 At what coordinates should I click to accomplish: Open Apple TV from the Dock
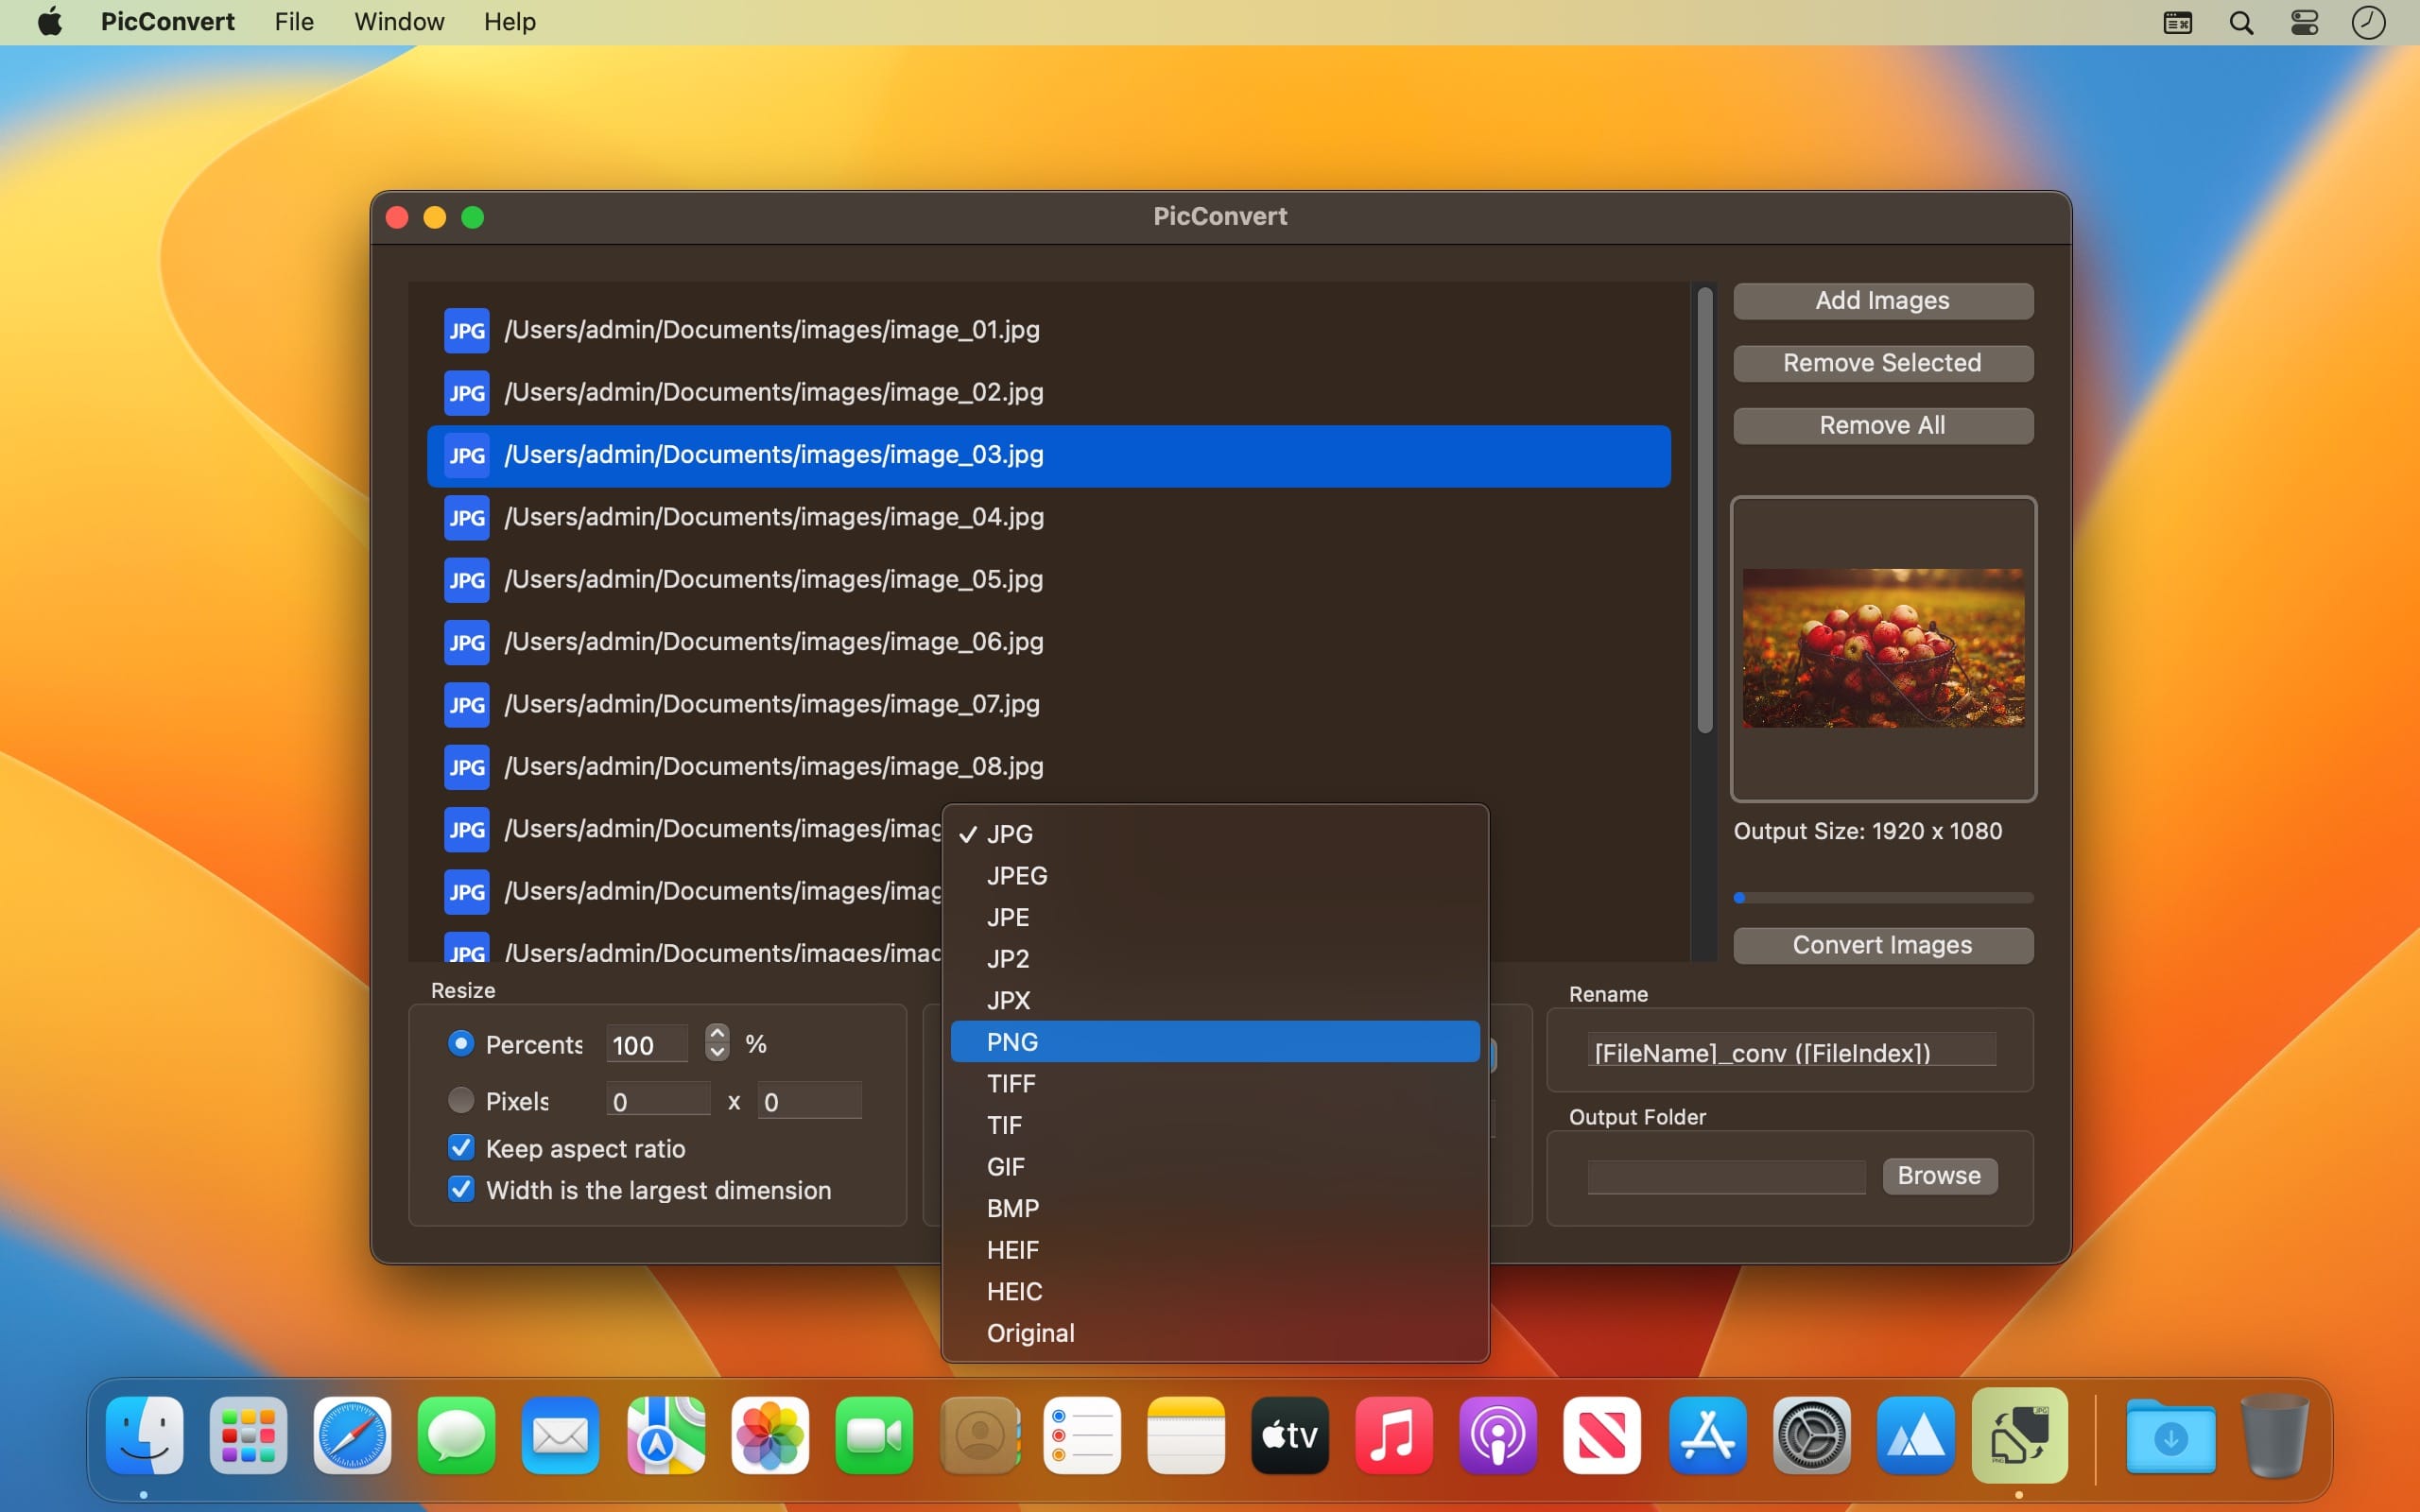(x=1290, y=1435)
